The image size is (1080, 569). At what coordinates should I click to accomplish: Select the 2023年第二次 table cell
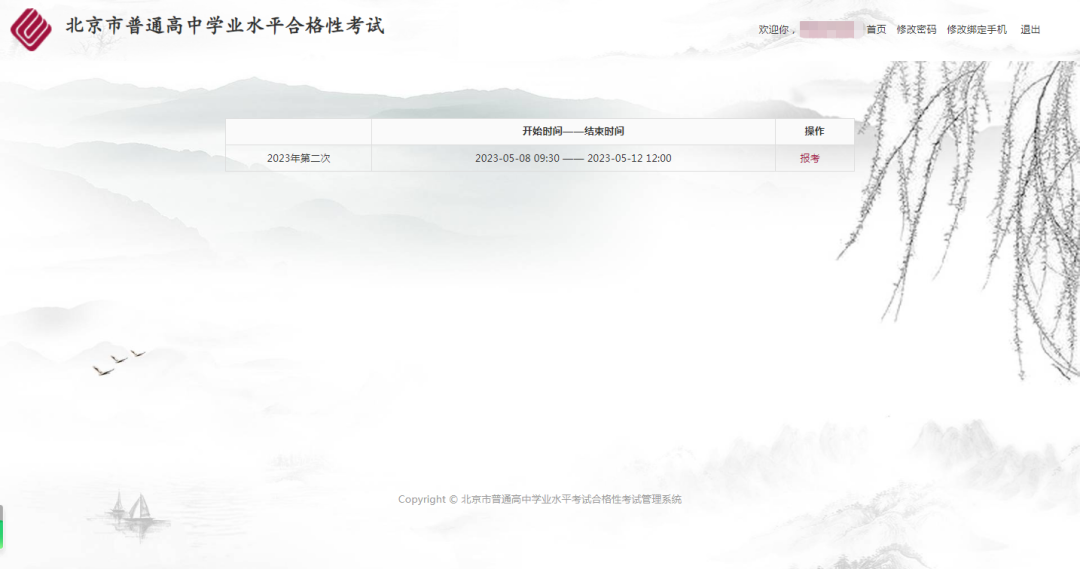[x=298, y=158]
